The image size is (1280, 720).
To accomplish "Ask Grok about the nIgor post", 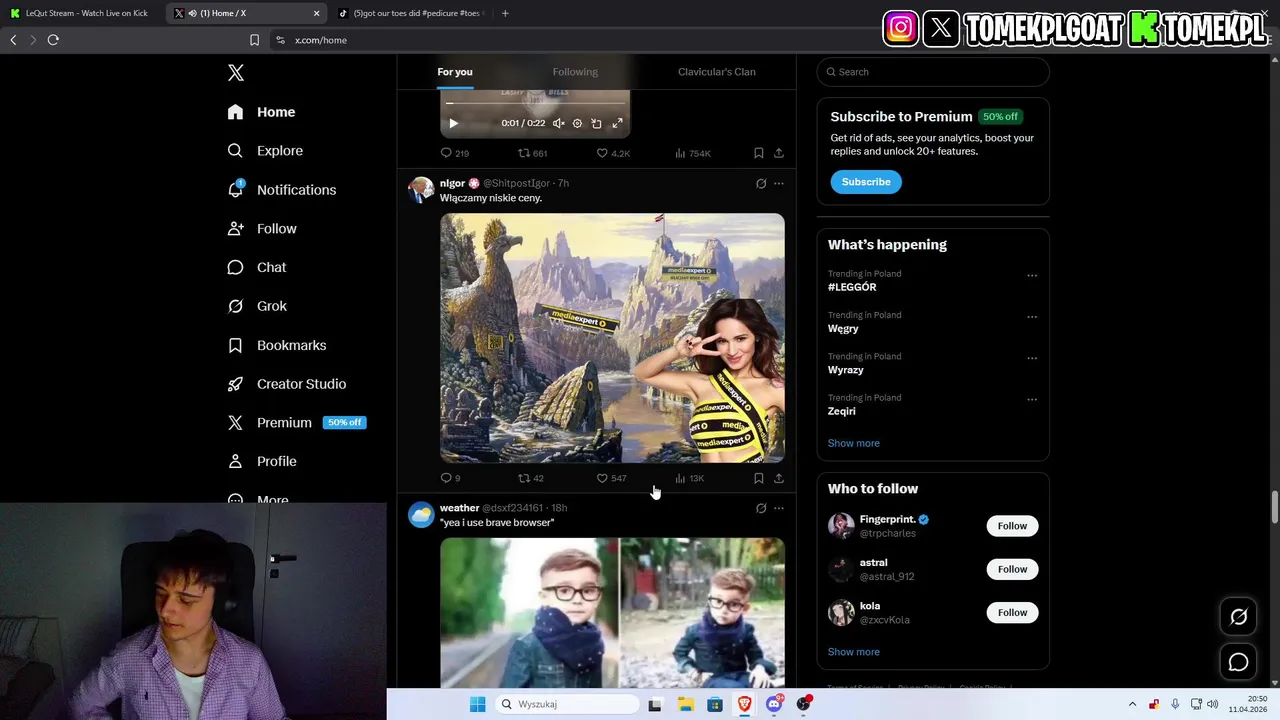I will click(761, 183).
